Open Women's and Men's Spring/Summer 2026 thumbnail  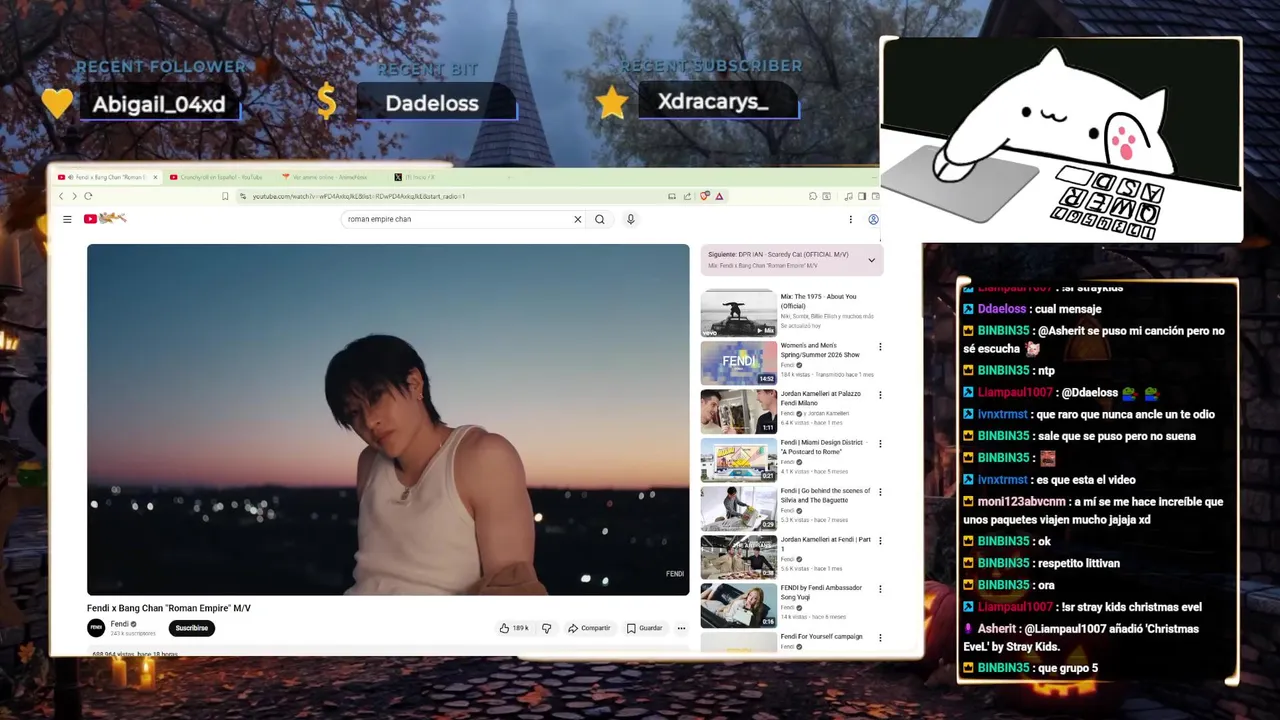[x=738, y=362]
